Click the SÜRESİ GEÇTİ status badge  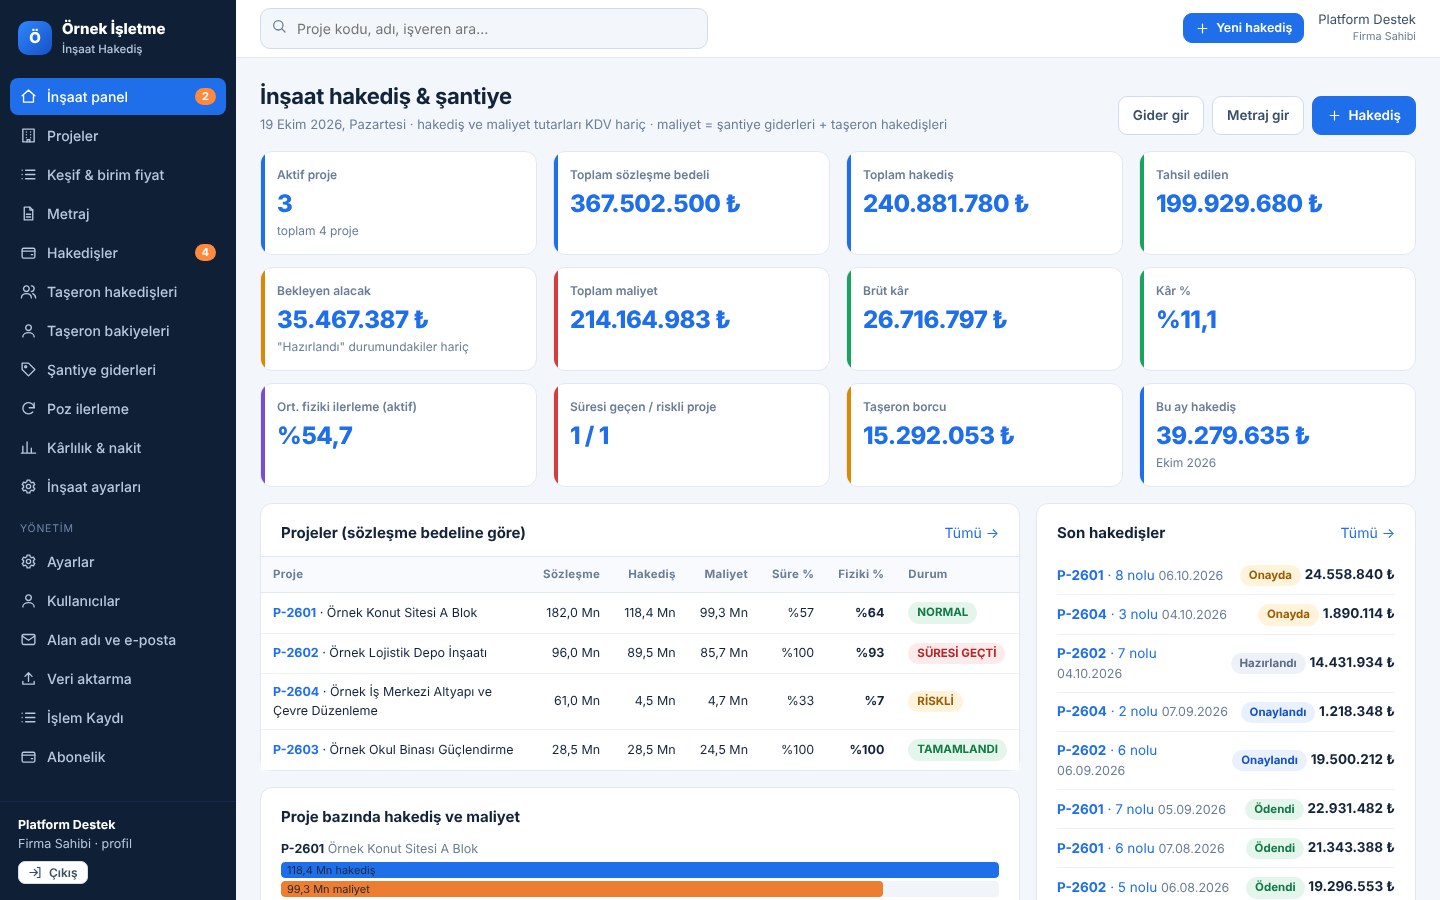pos(957,653)
